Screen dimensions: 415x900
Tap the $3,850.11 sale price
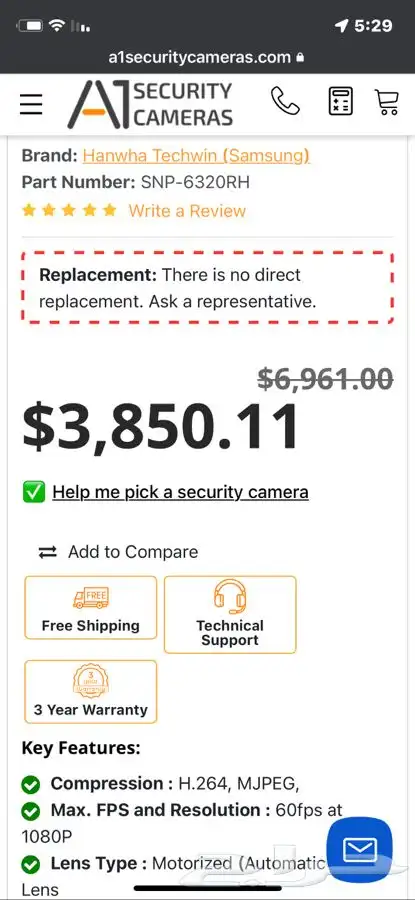point(161,426)
